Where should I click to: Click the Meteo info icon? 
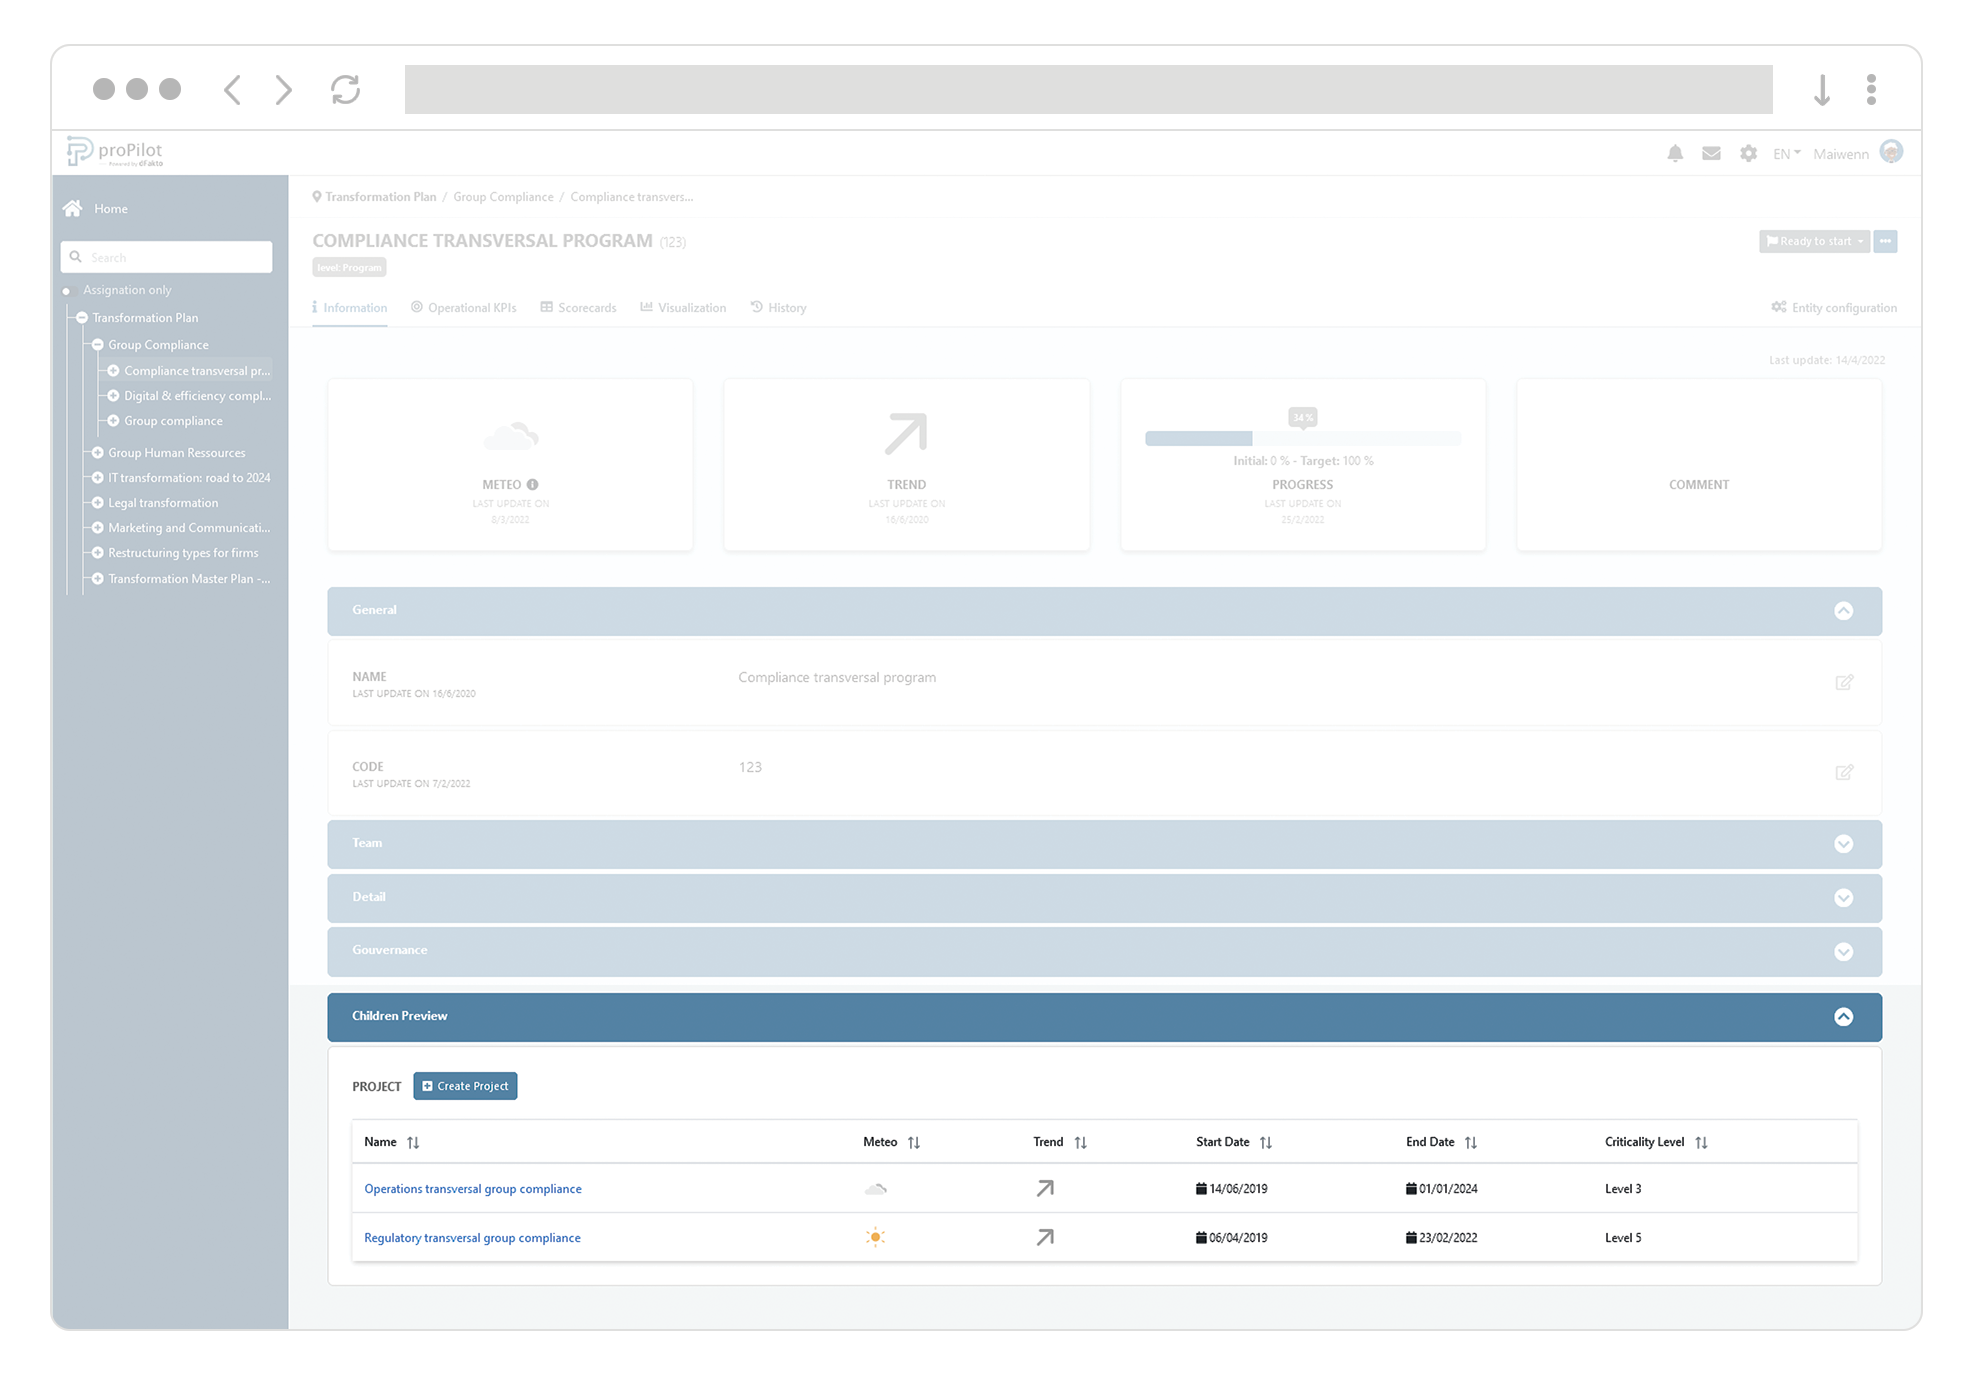click(533, 484)
